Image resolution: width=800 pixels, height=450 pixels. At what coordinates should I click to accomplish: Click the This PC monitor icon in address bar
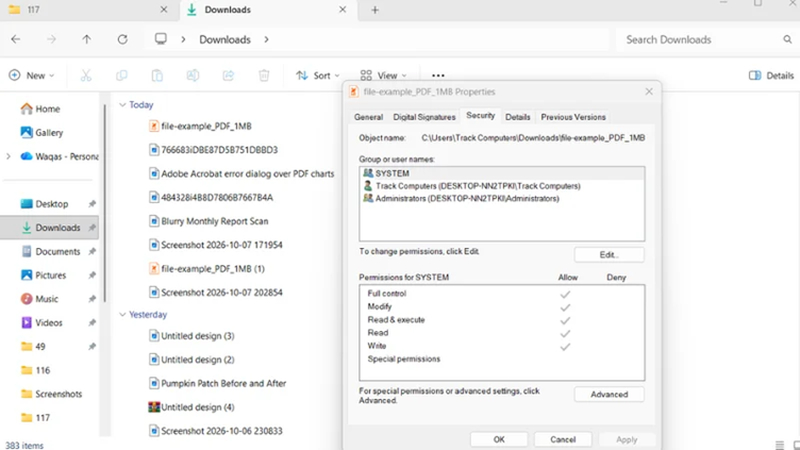(161, 39)
